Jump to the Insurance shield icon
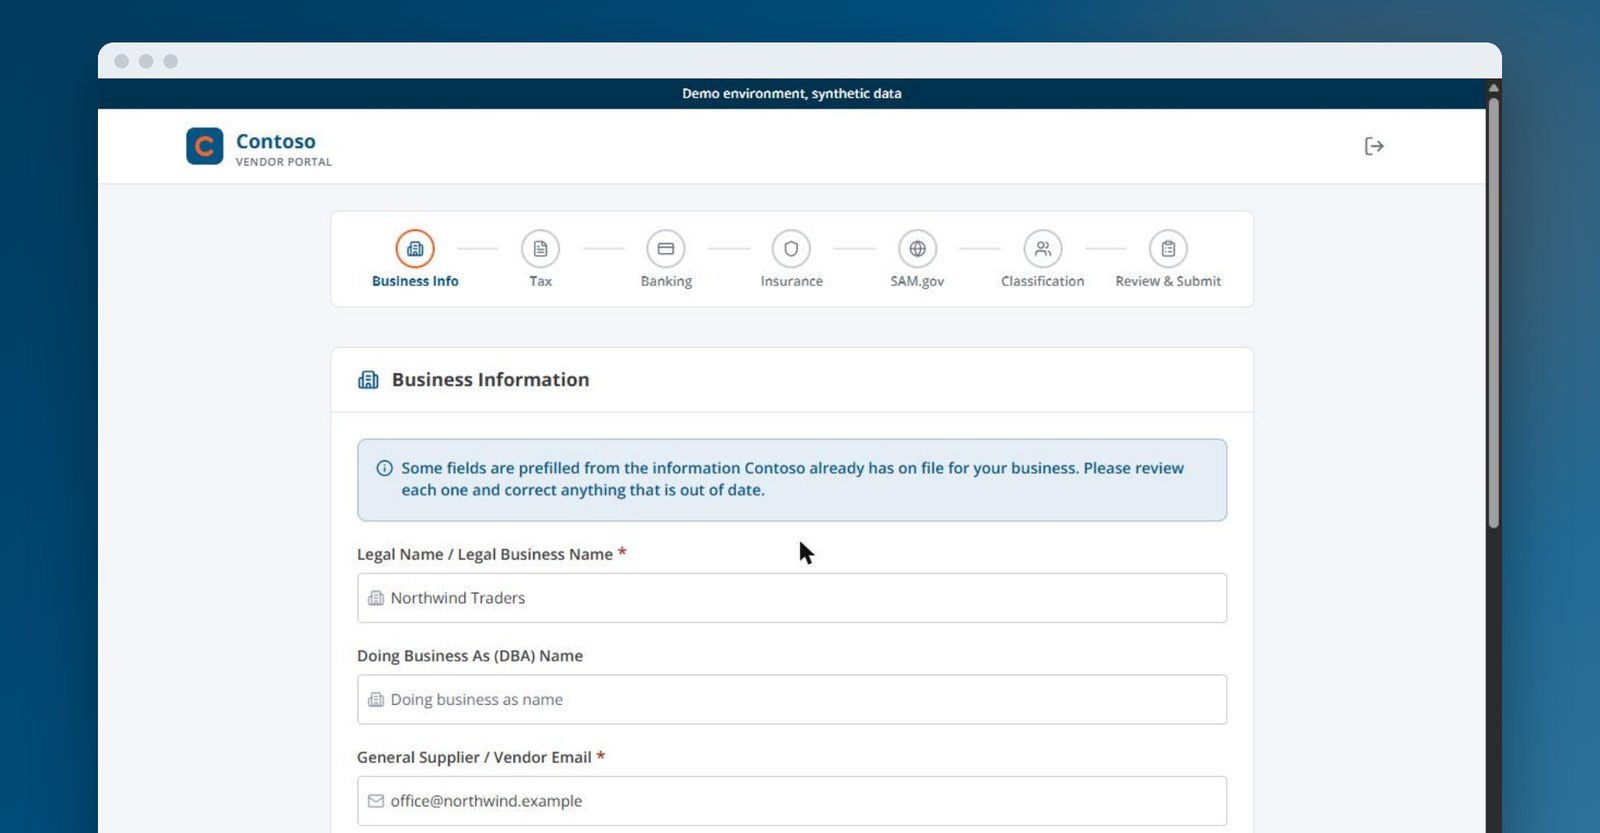The image size is (1600, 833). pyautogui.click(x=791, y=249)
